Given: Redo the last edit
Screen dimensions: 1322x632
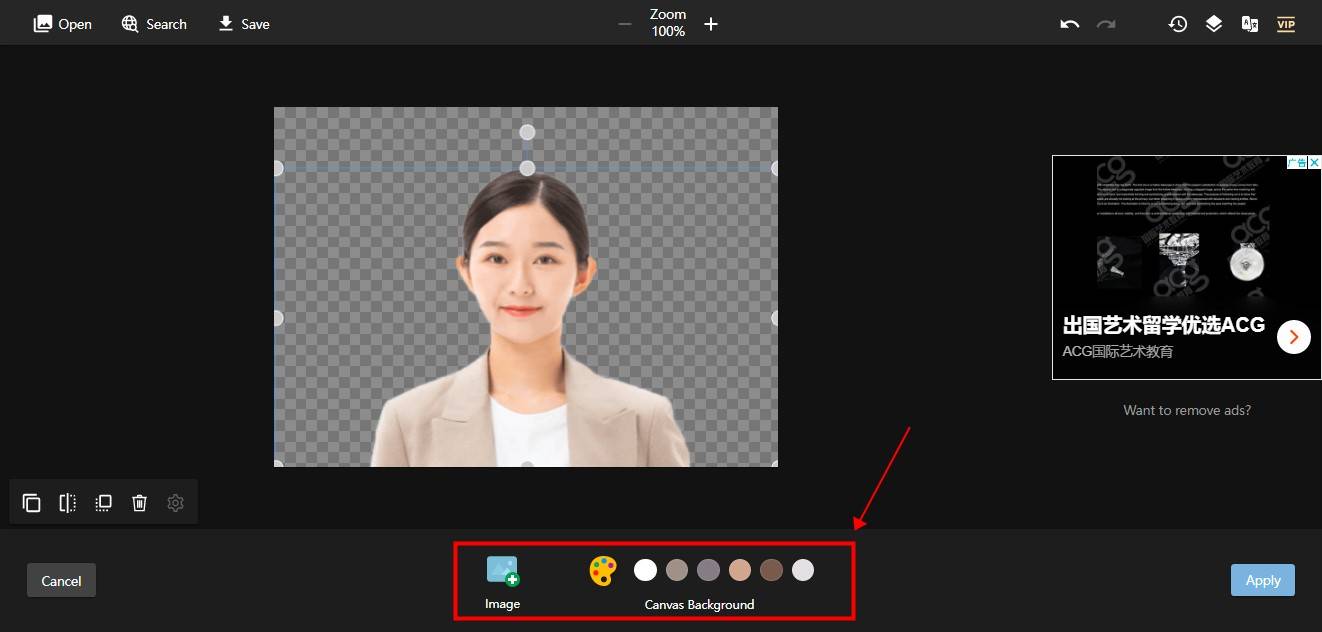Looking at the screenshot, I should (x=1105, y=23).
